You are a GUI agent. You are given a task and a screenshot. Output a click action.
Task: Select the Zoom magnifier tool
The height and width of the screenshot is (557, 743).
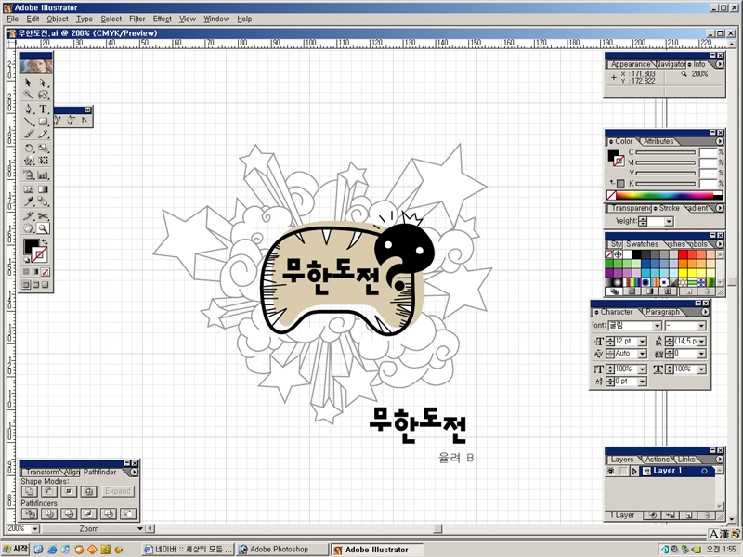pyautogui.click(x=43, y=228)
